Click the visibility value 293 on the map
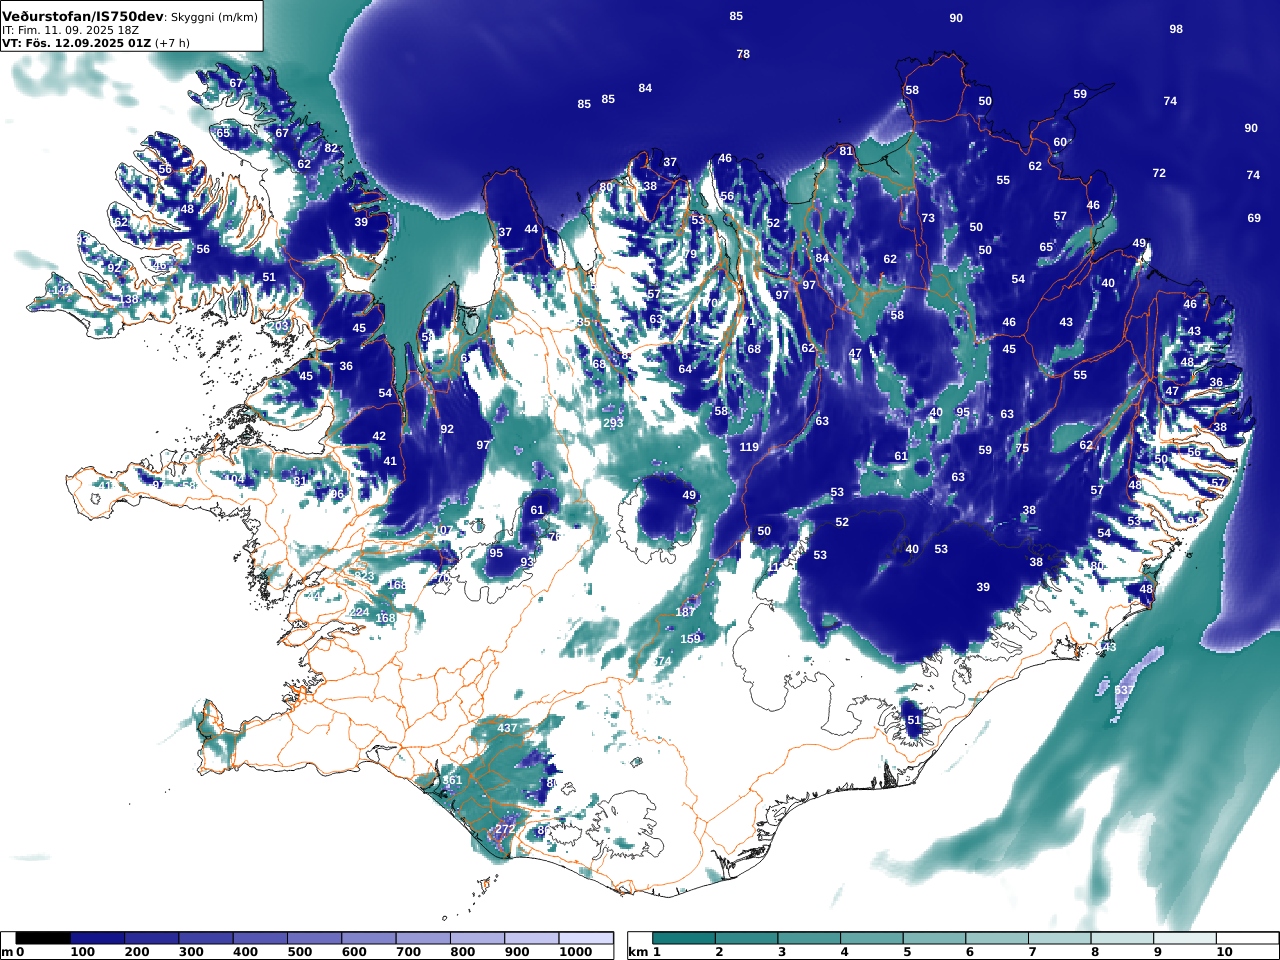The height and width of the screenshot is (960, 1280). pyautogui.click(x=613, y=423)
